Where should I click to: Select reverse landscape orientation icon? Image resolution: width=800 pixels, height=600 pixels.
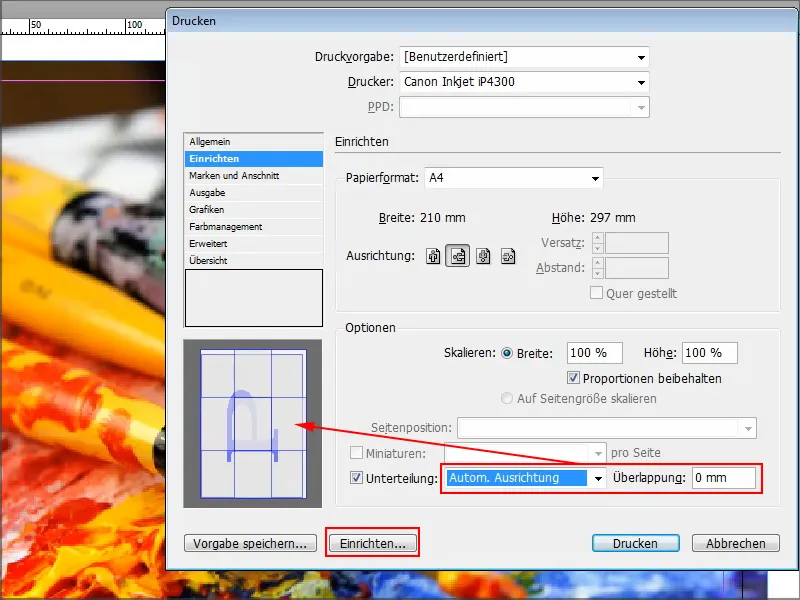click(x=508, y=256)
